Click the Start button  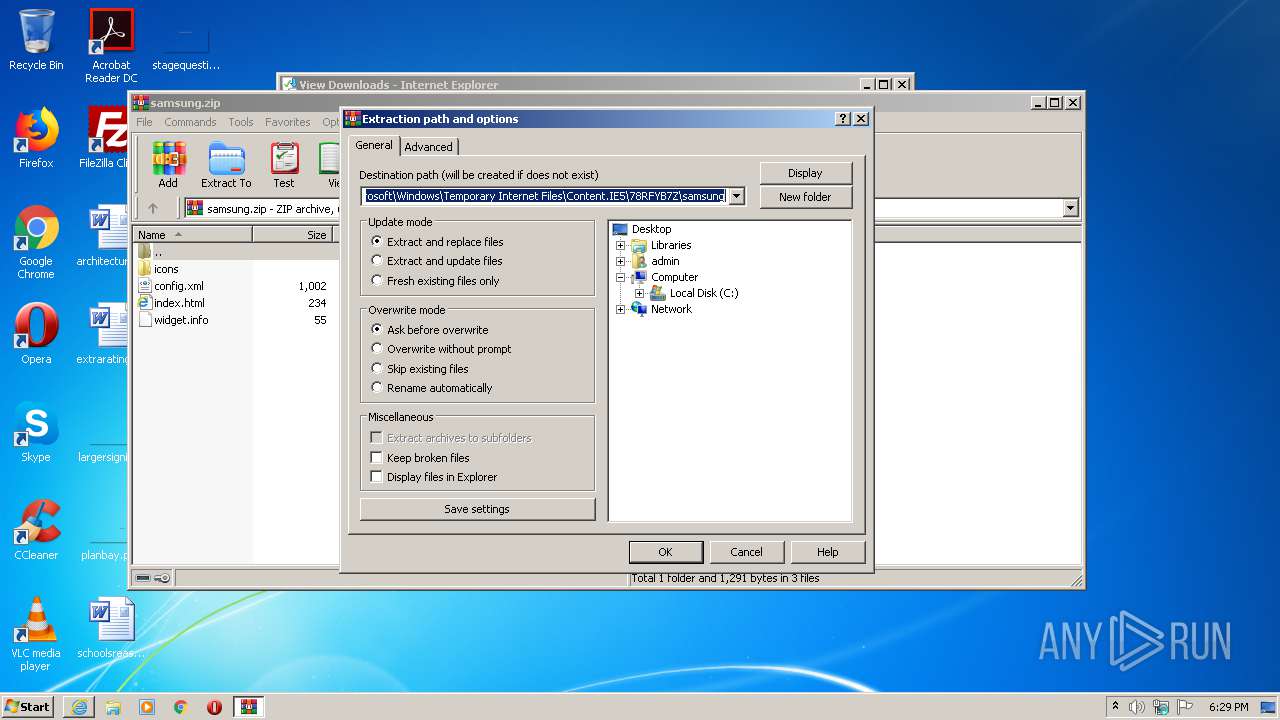(28, 707)
